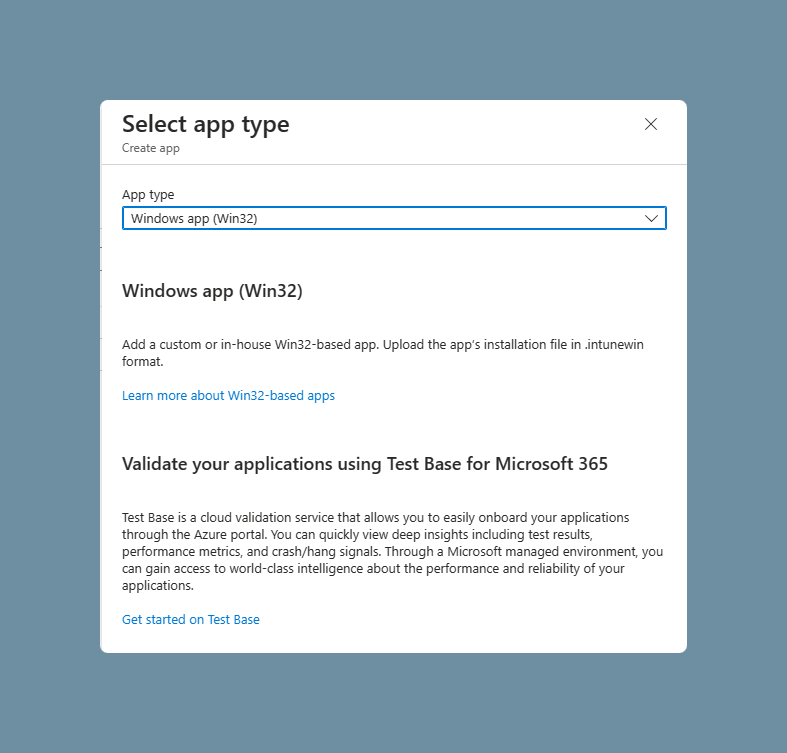Viewport: 787px width, 753px height.
Task: Expand the dropdown chevron arrow
Action: [651, 218]
